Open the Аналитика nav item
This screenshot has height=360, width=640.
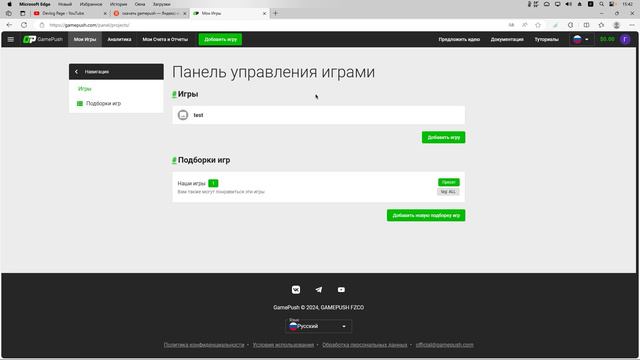point(119,39)
